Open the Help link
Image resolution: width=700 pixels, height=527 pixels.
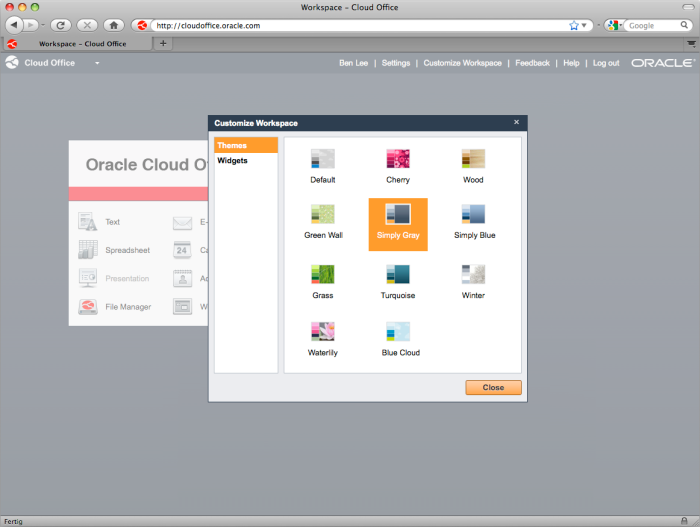[571, 63]
